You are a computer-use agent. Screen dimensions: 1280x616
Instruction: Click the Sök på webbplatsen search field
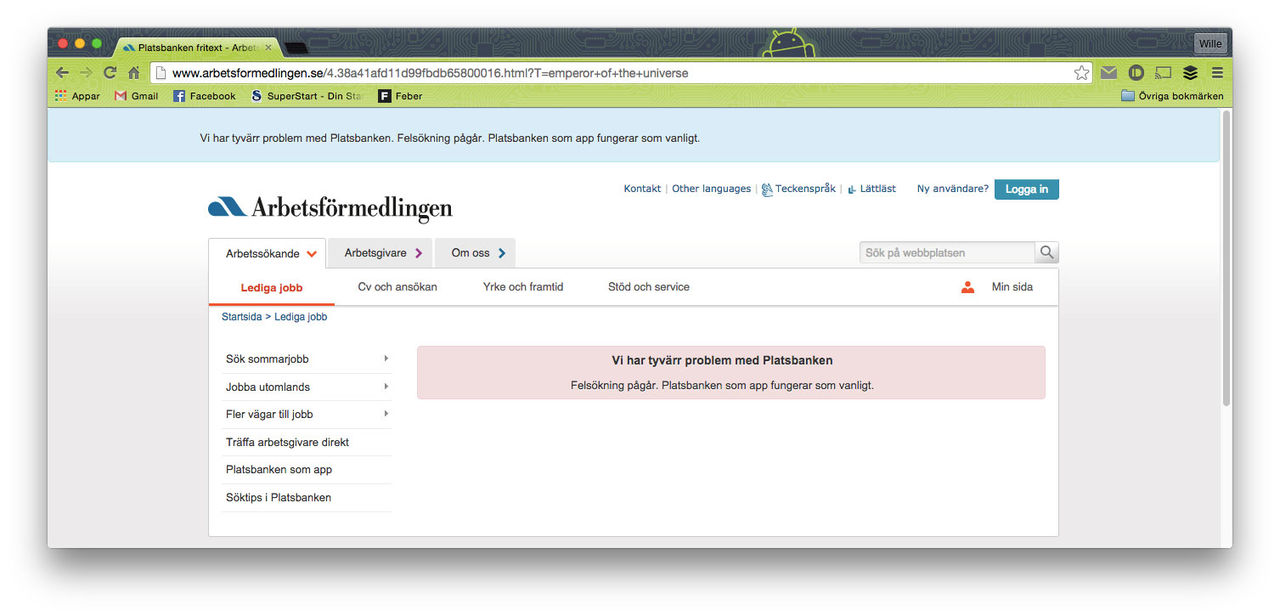pos(946,253)
